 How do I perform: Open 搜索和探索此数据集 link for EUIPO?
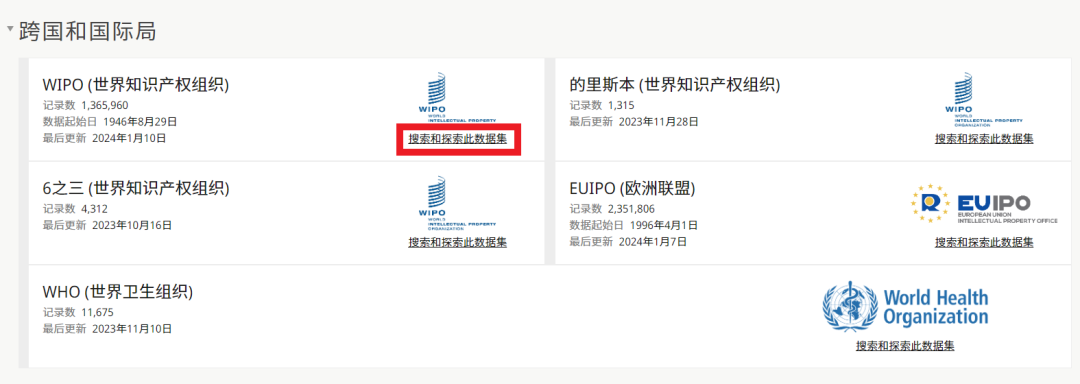[x=984, y=242]
